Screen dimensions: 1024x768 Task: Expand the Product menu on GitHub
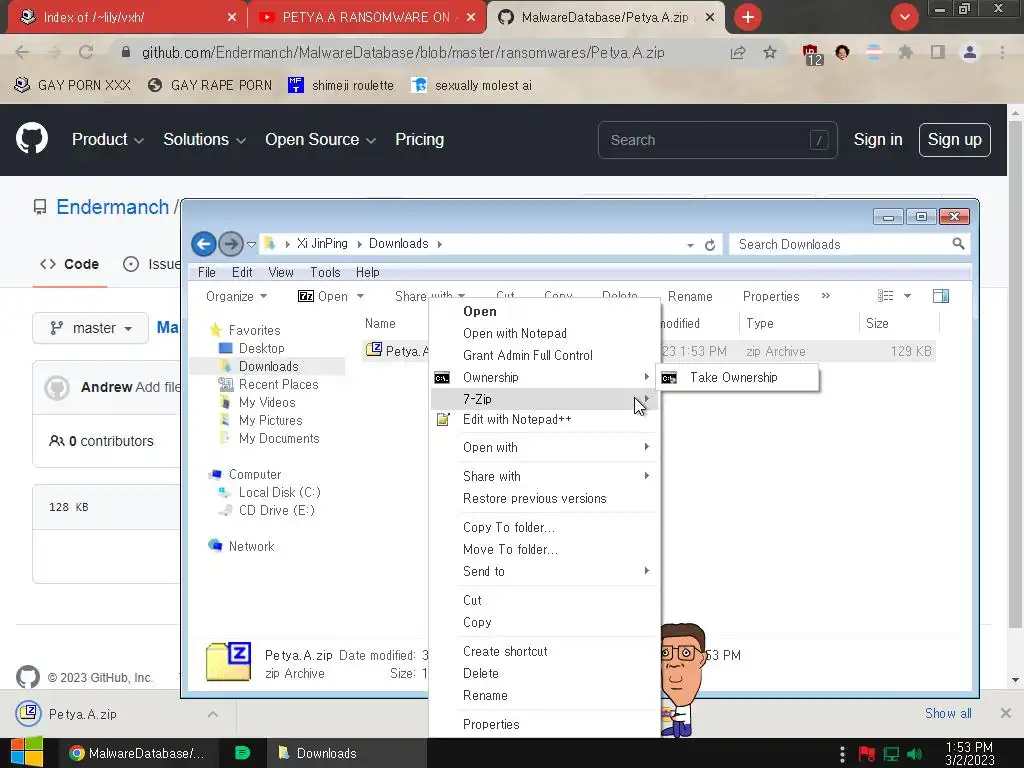click(108, 140)
